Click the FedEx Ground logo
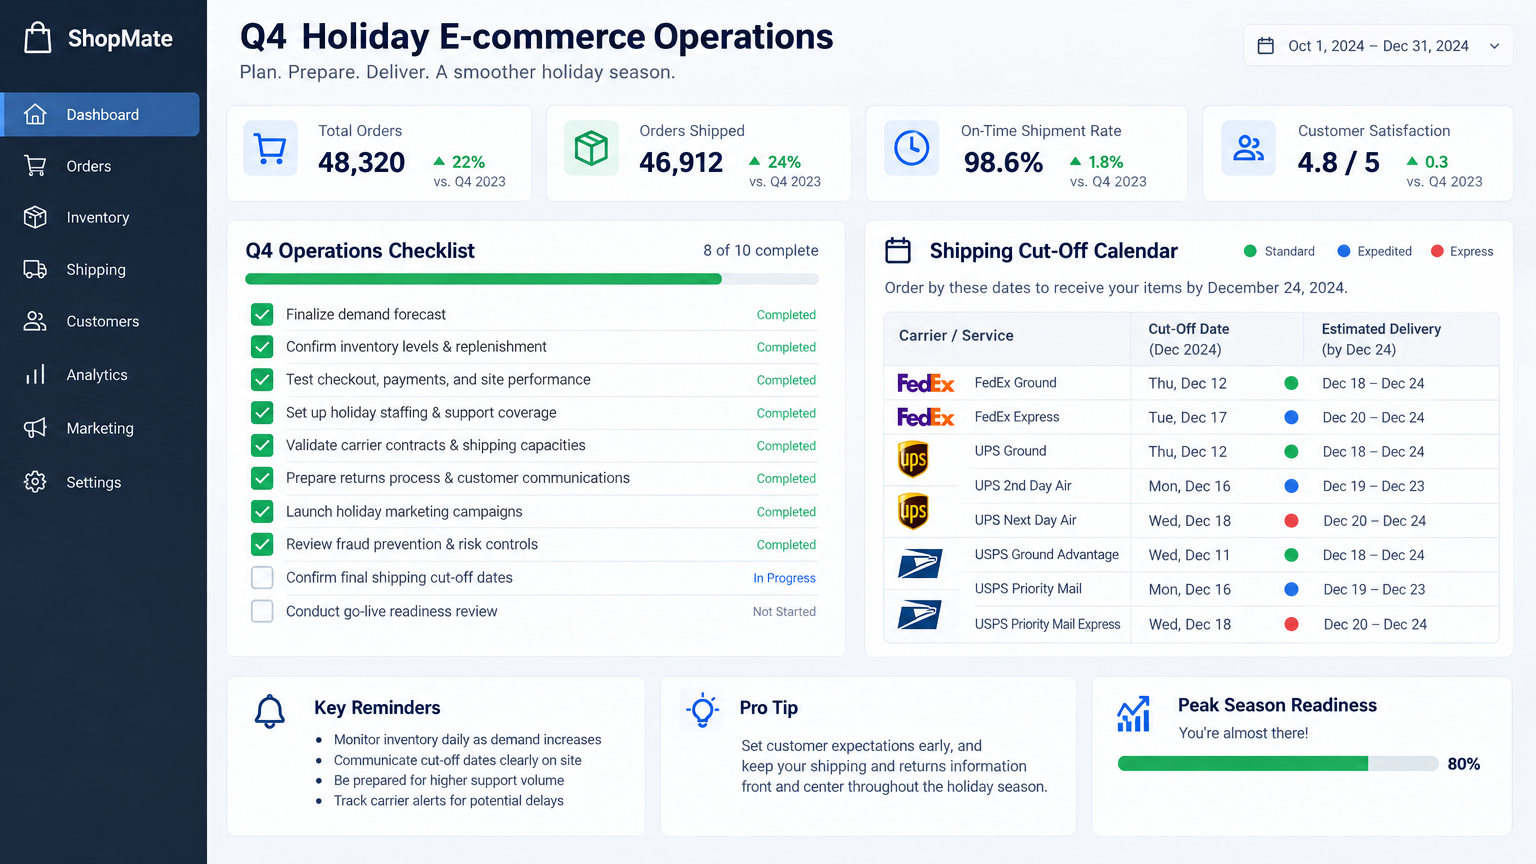 pos(925,383)
